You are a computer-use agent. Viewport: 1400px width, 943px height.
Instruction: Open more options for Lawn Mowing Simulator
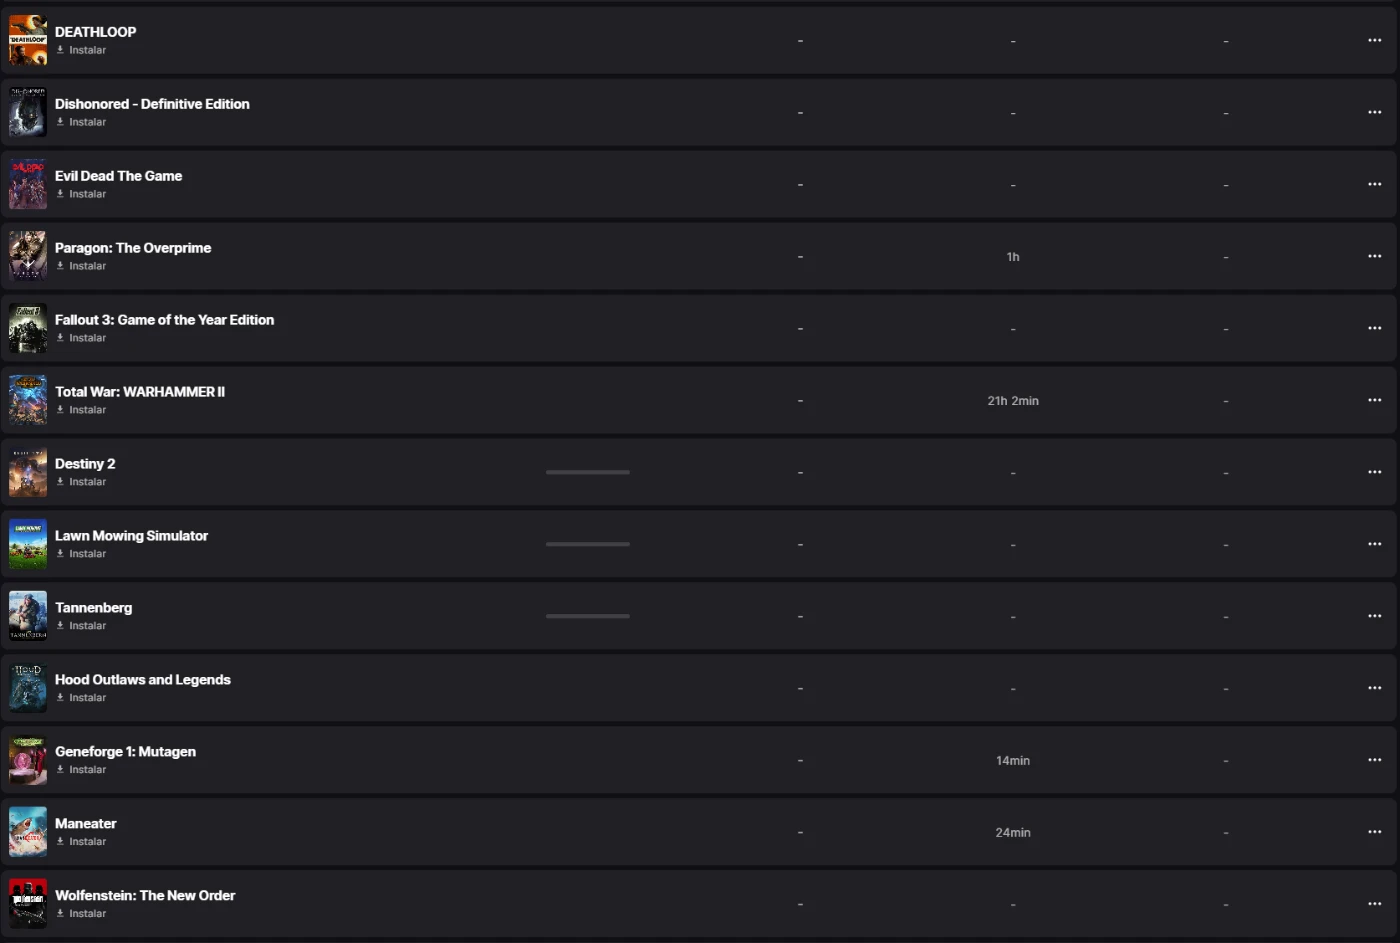1374,545
